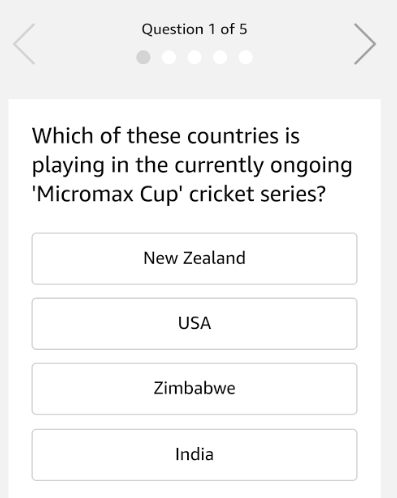Tap the third answer box, Zimbabwe

click(194, 389)
